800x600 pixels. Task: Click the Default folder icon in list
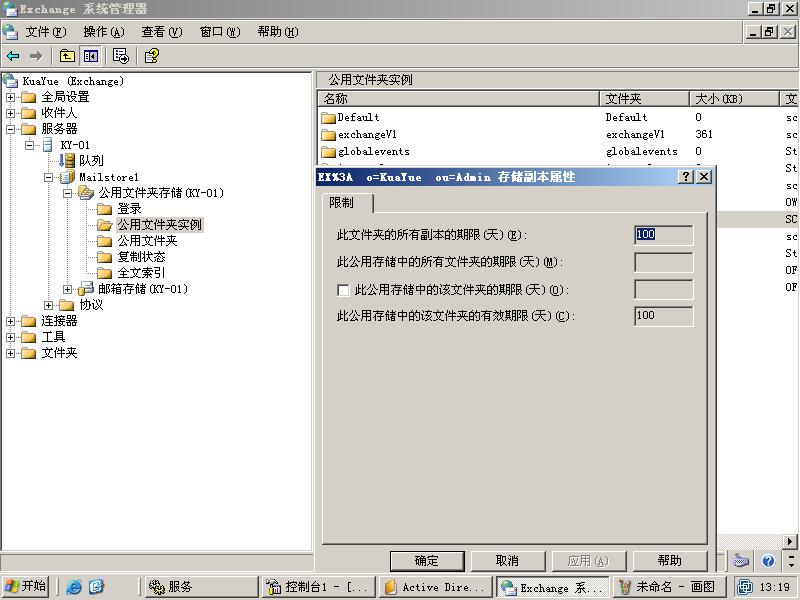click(329, 118)
